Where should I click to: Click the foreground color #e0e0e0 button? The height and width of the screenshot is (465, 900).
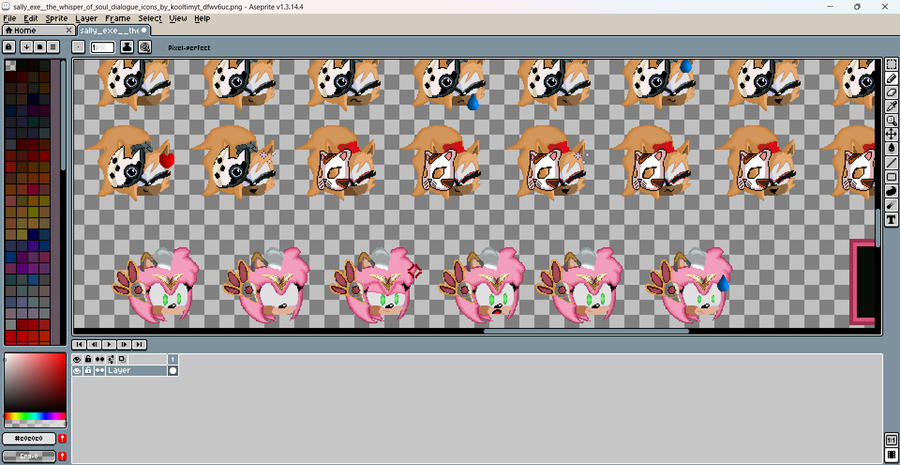pos(29,439)
